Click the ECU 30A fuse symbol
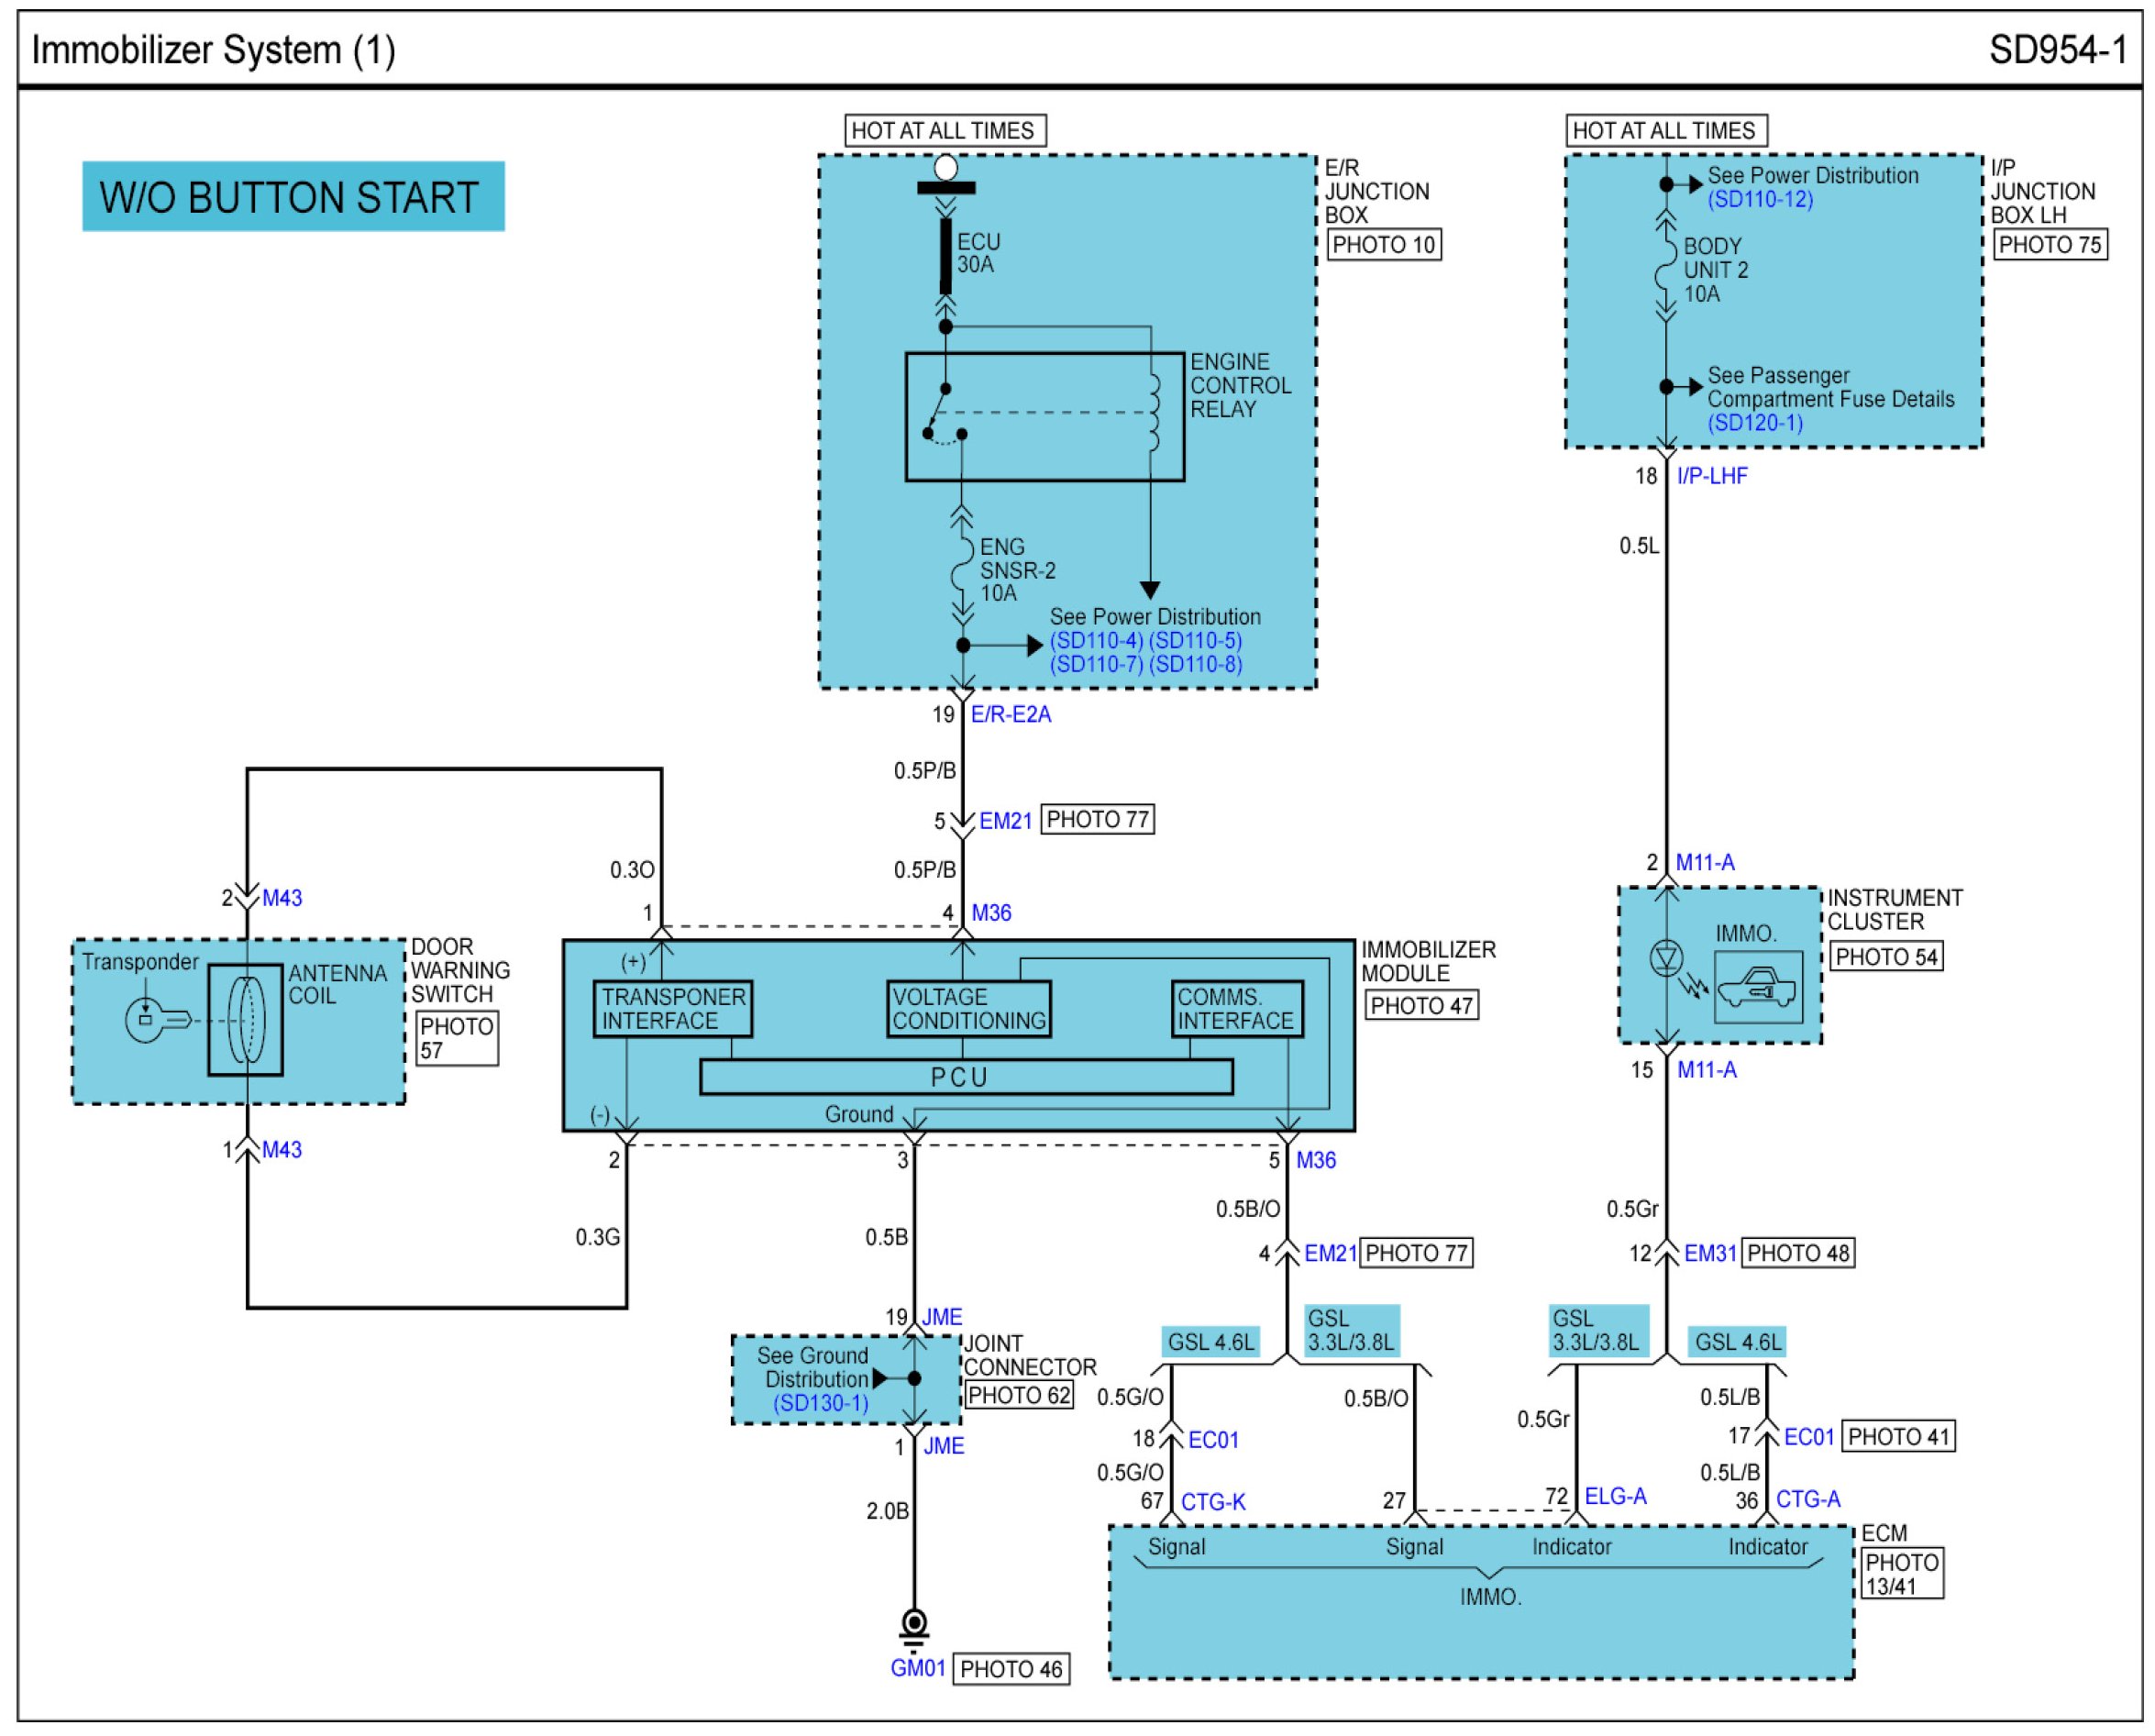Viewport: 2155px width, 1736px height. click(945, 256)
